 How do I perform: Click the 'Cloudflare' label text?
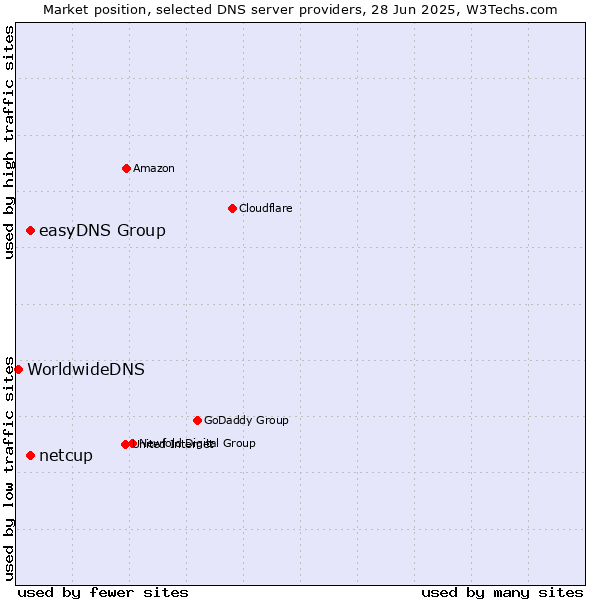tap(266, 208)
